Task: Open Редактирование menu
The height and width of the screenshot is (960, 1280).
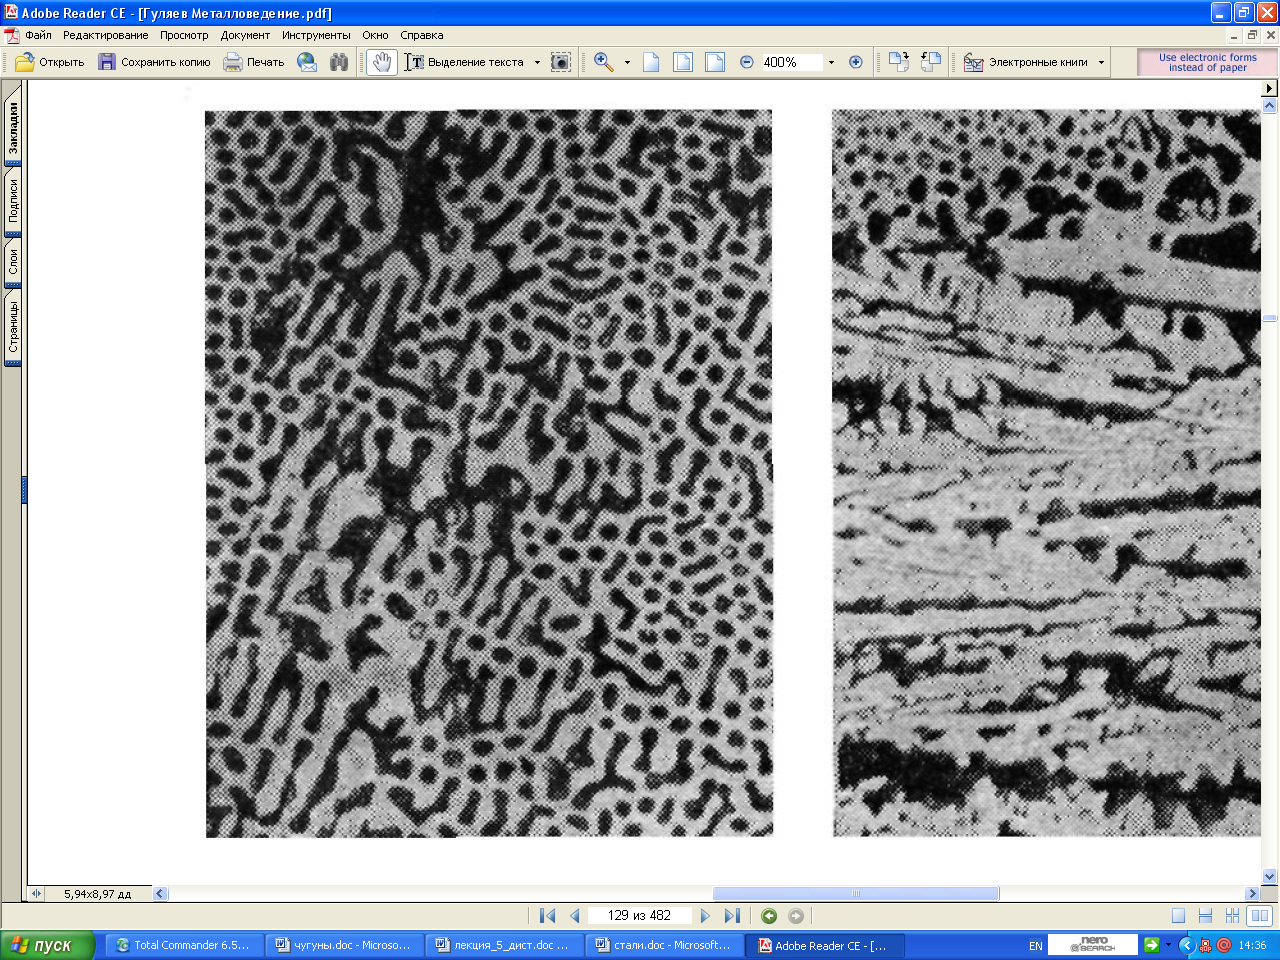Action: click(105, 35)
